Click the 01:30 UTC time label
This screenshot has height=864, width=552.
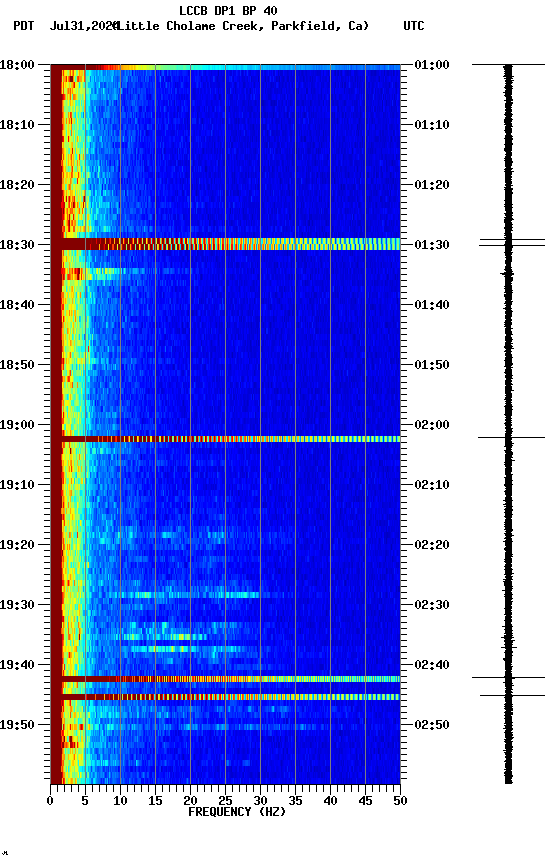[432, 245]
